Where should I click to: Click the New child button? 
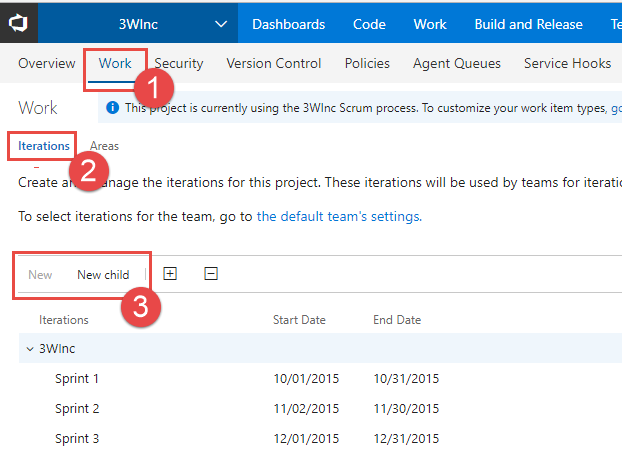pyautogui.click(x=103, y=275)
